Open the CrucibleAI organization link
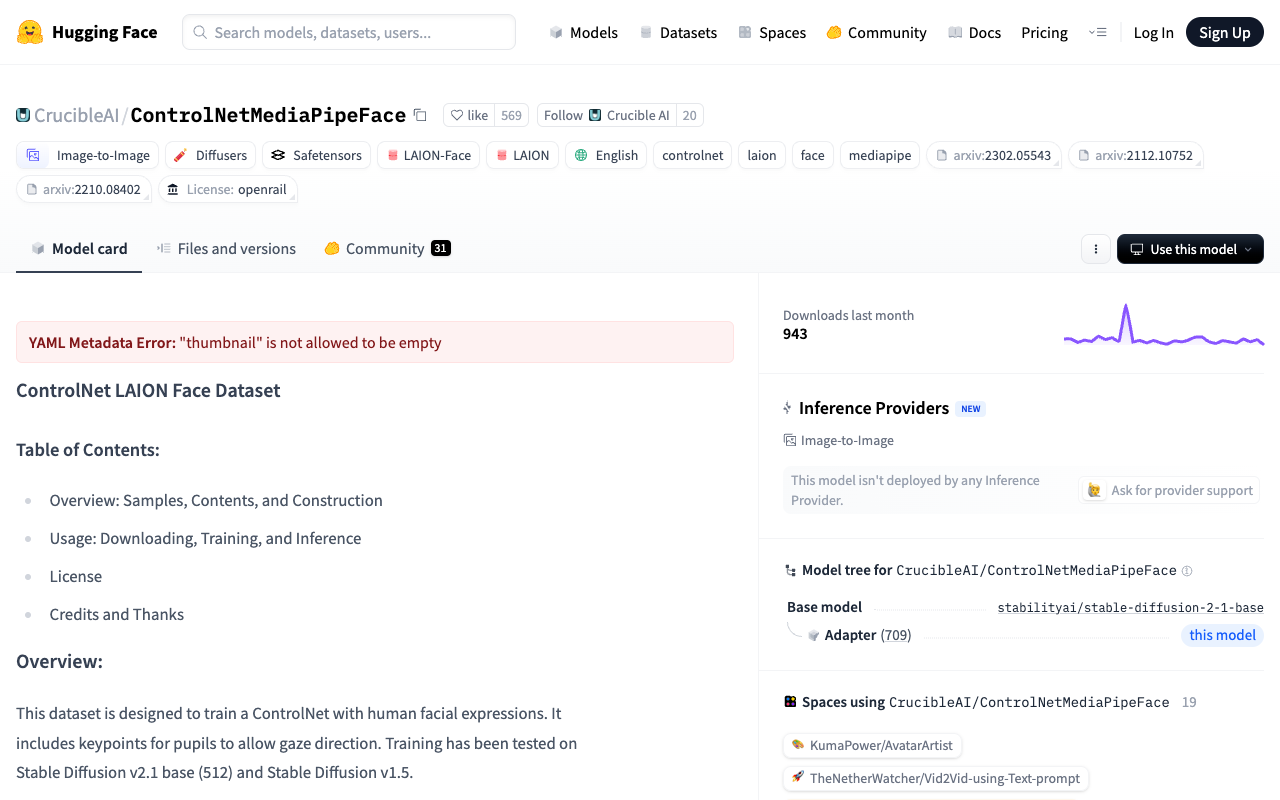1280x800 pixels. (x=76, y=115)
